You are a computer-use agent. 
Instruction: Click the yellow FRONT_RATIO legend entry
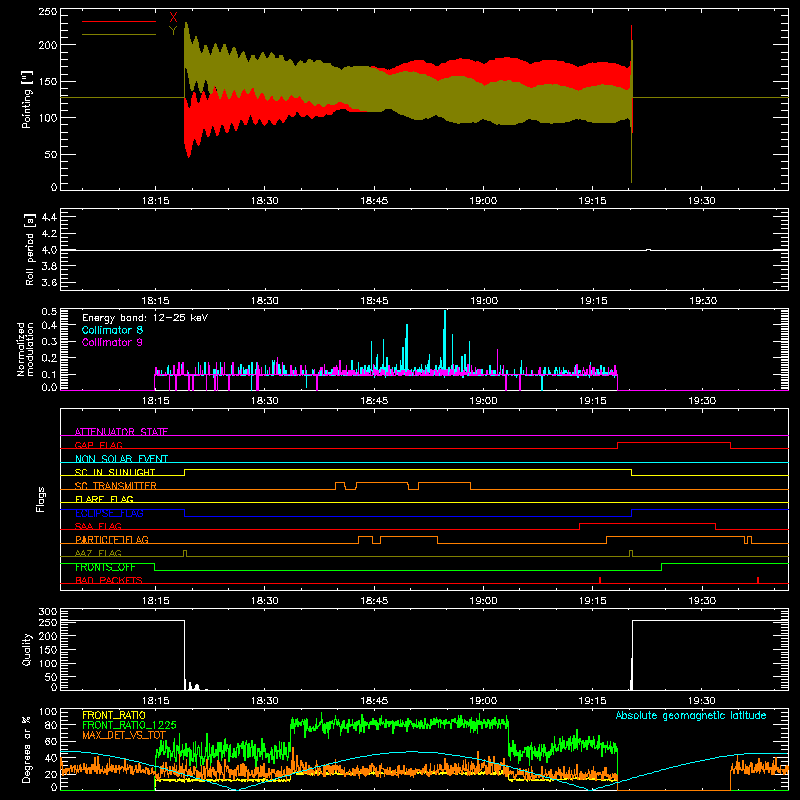(x=114, y=715)
